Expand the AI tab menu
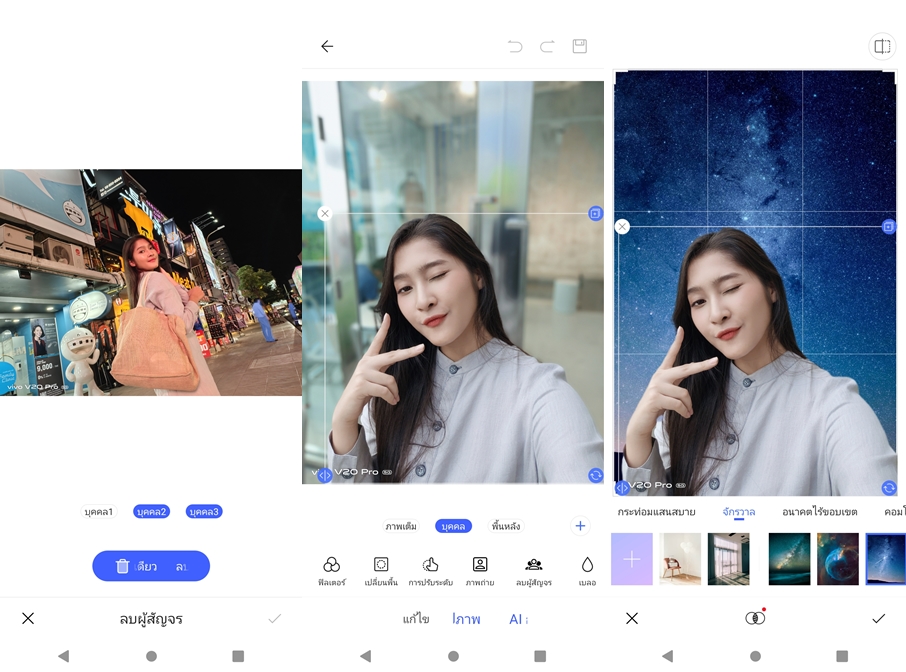 pos(518,620)
